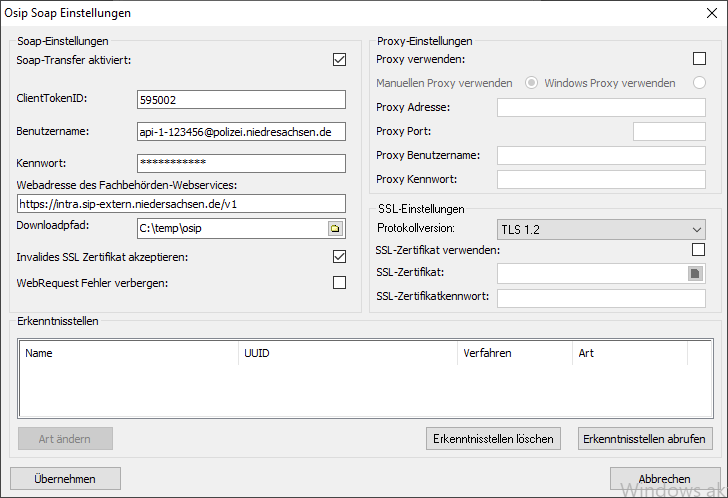The width and height of the screenshot is (728, 498).
Task: Click into the ClientTokenID field
Action: (x=240, y=99)
